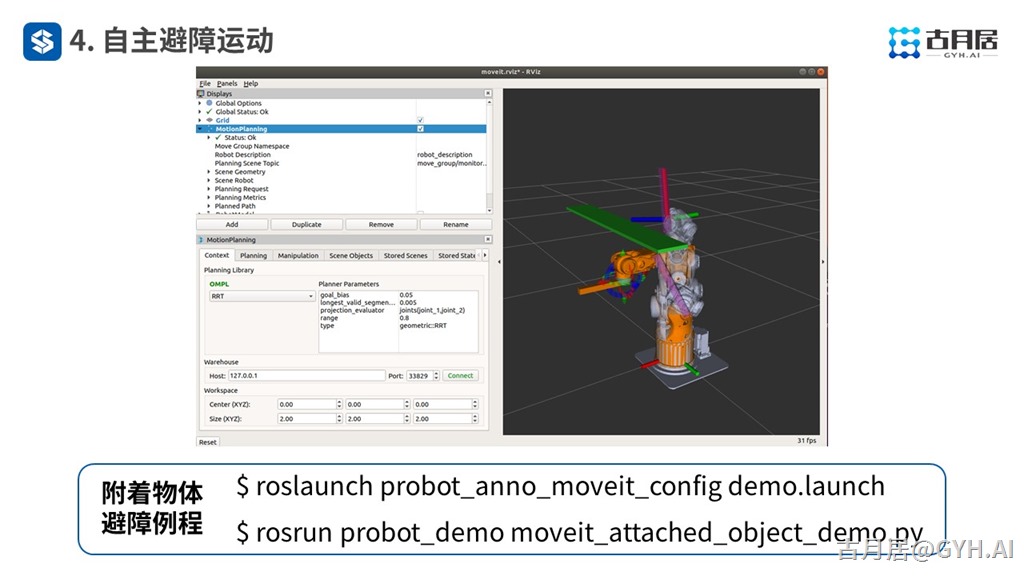Click the MotionPlanning panel header icon
This screenshot has height=576, width=1024.
click(201, 240)
